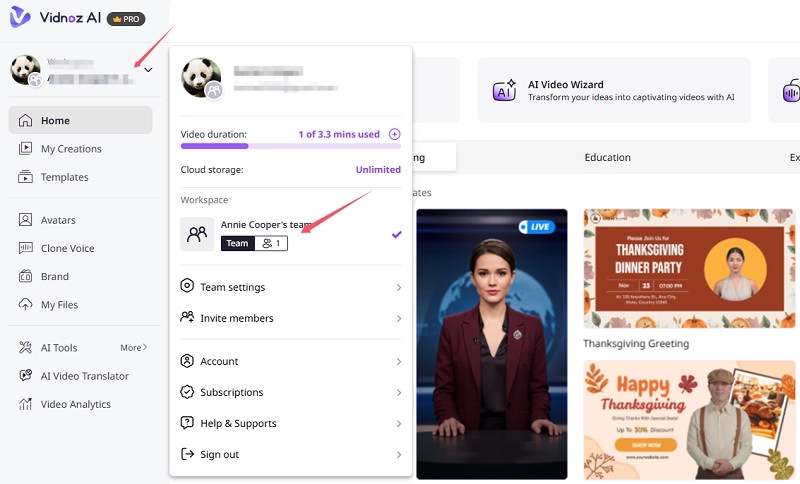The width and height of the screenshot is (800, 484).
Task: Open the Thanksgiving Dinner Party template thumbnail
Action: click(x=689, y=268)
